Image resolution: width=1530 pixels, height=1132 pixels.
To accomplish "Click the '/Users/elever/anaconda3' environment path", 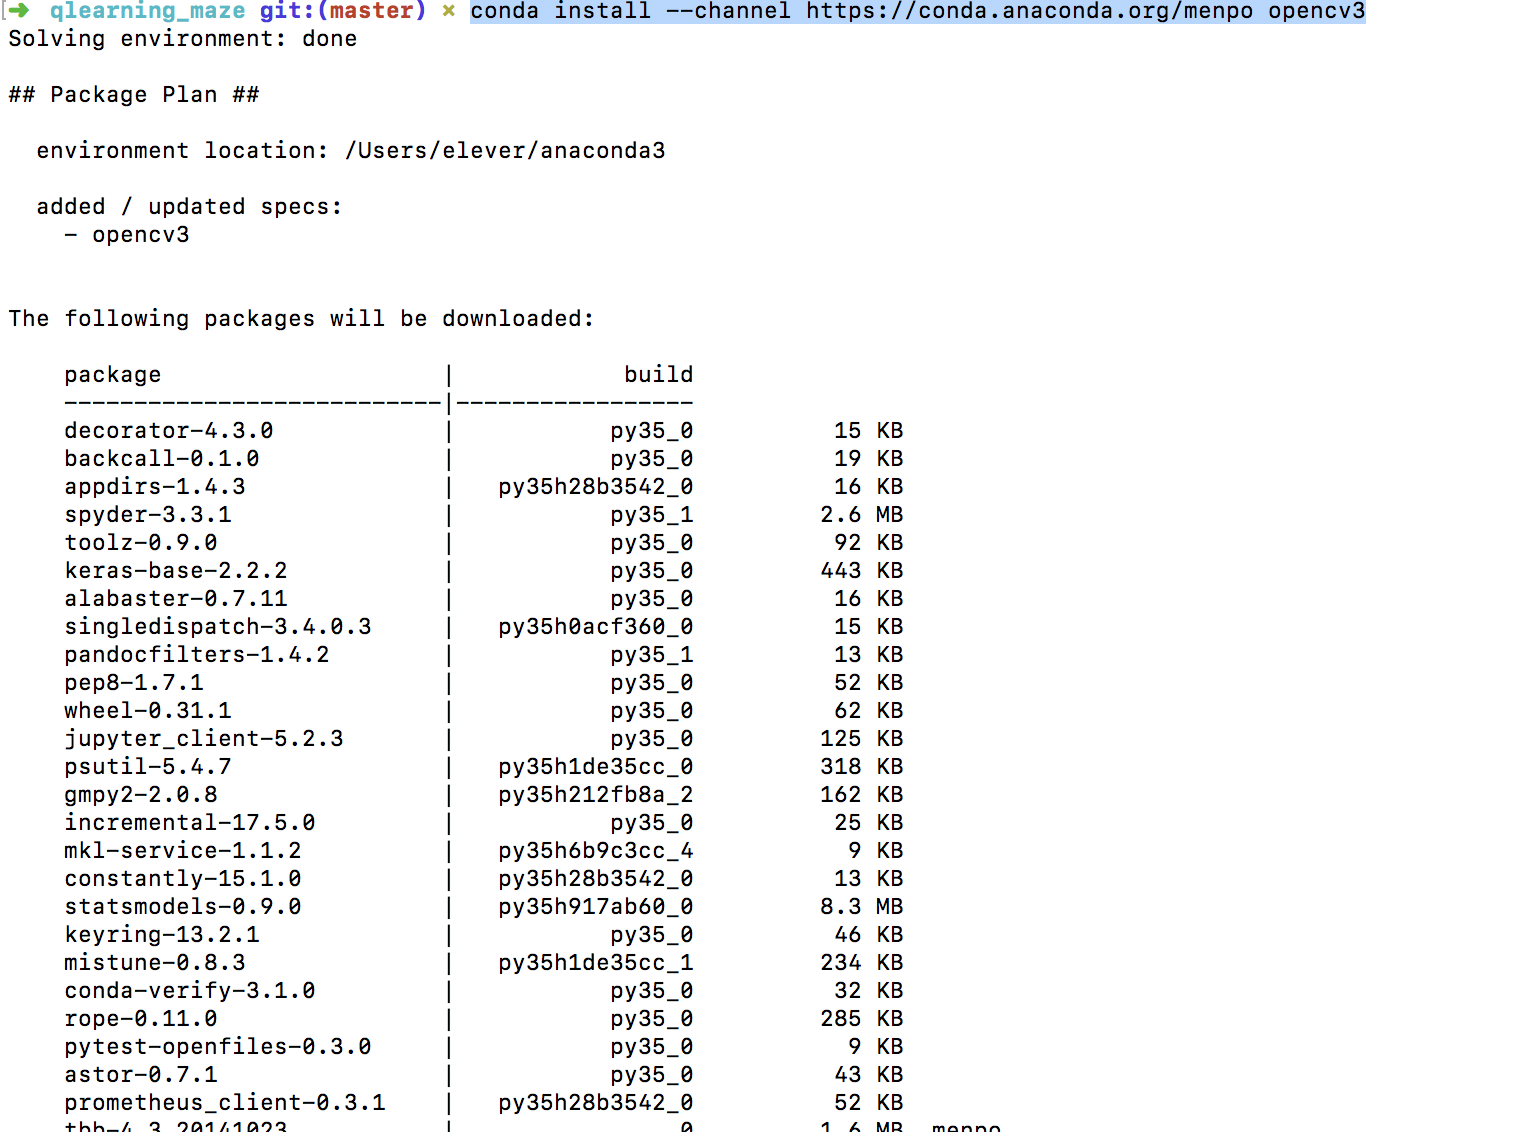I will [505, 151].
